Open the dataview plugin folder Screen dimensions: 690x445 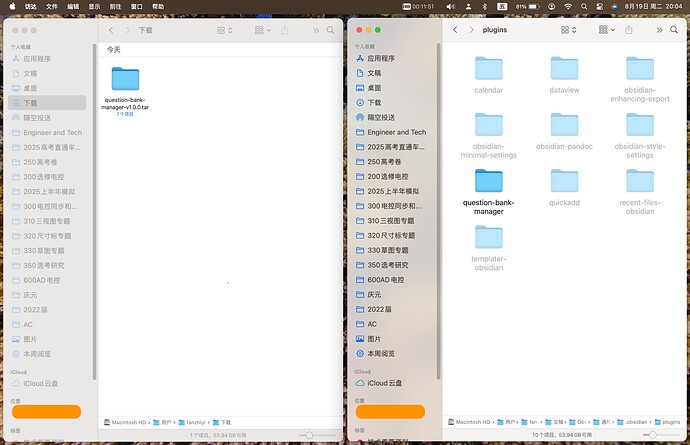(564, 69)
